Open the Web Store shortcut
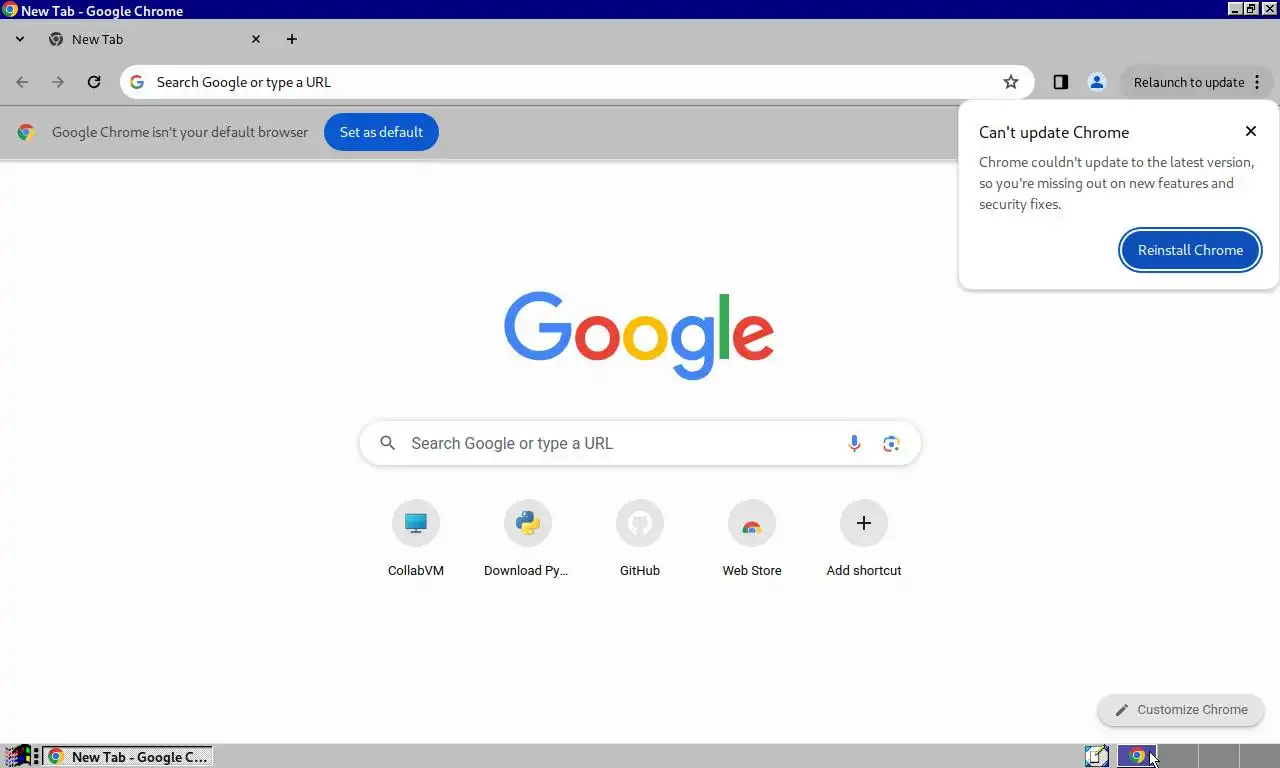The height and width of the screenshot is (768, 1280). point(752,539)
